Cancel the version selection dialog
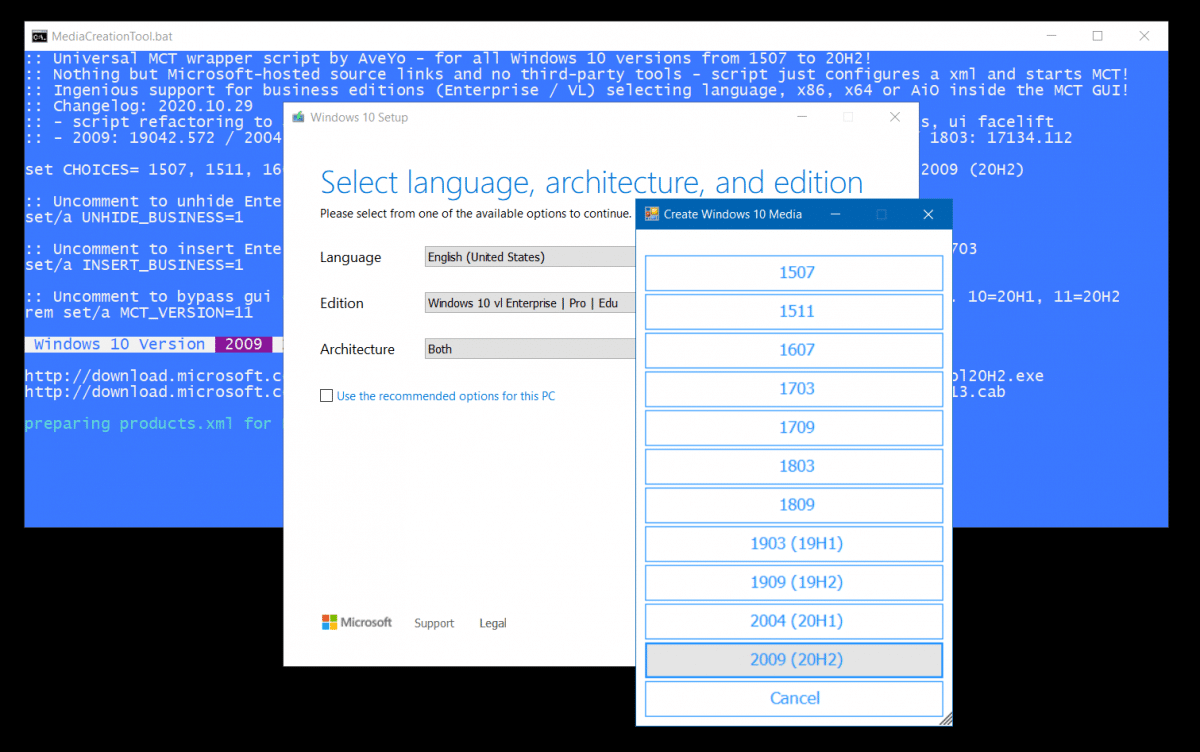 [793, 698]
